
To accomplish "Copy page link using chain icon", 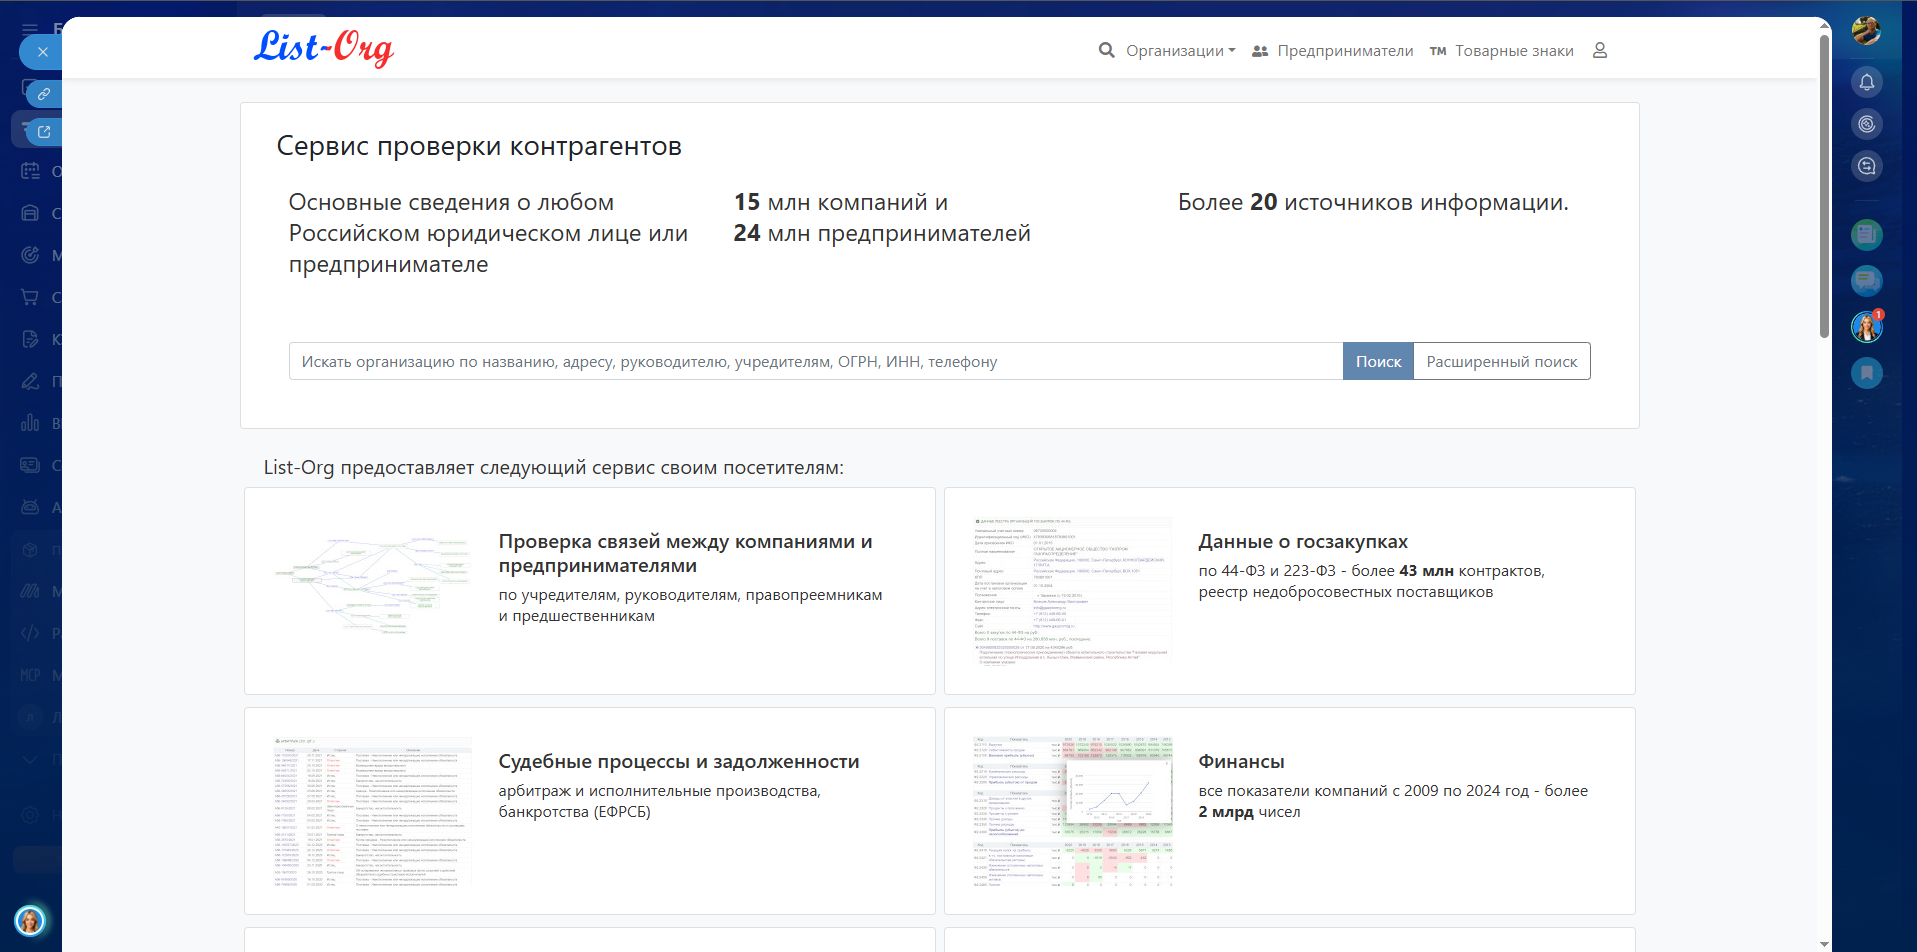I will click(x=44, y=94).
